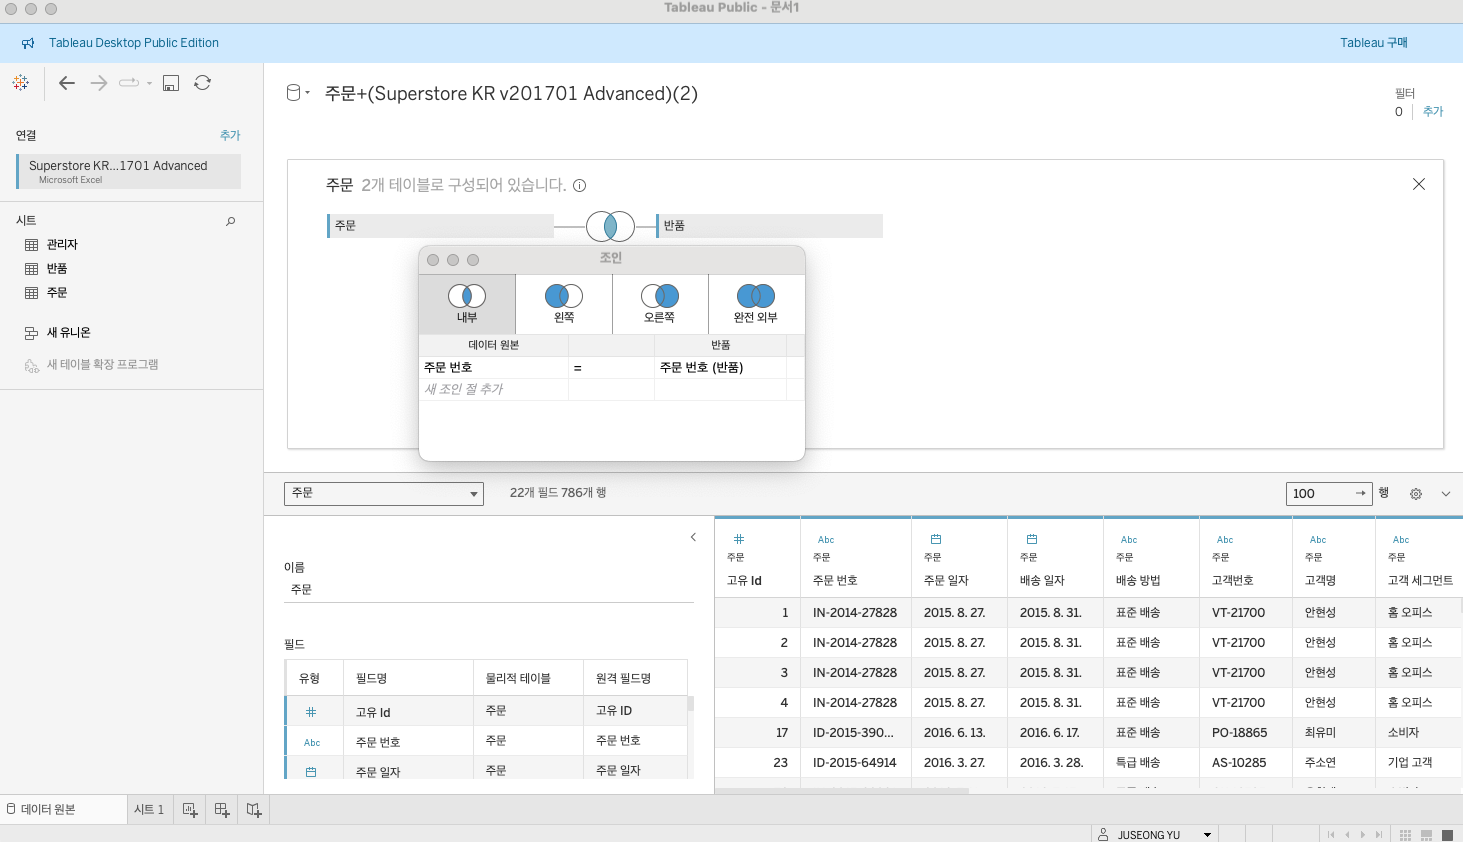This screenshot has width=1463, height=842.
Task: Click Abc type icon for 배송 방법 column
Action: pyautogui.click(x=1129, y=540)
